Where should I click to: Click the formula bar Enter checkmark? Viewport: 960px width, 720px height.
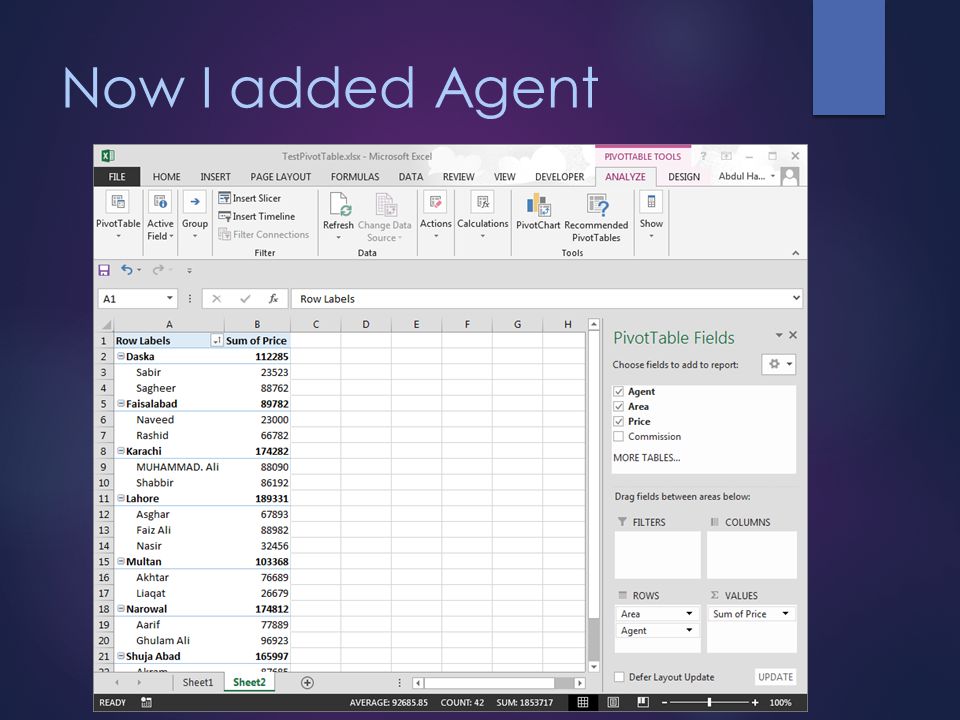click(245, 299)
